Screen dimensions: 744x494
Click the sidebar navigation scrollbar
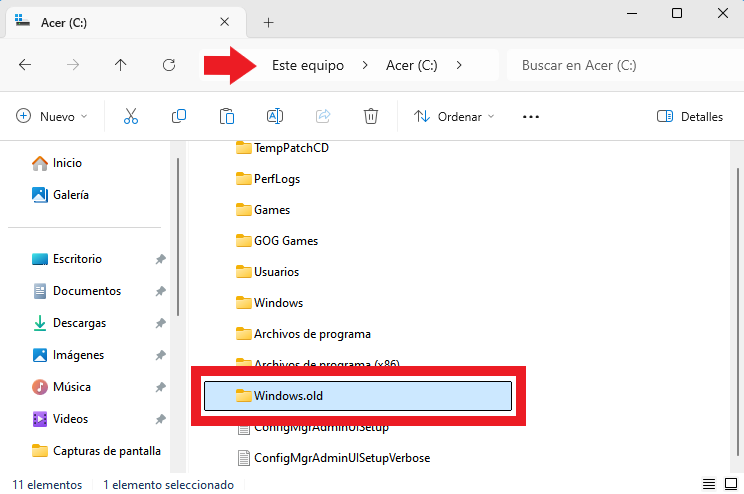pyautogui.click(x=178, y=237)
